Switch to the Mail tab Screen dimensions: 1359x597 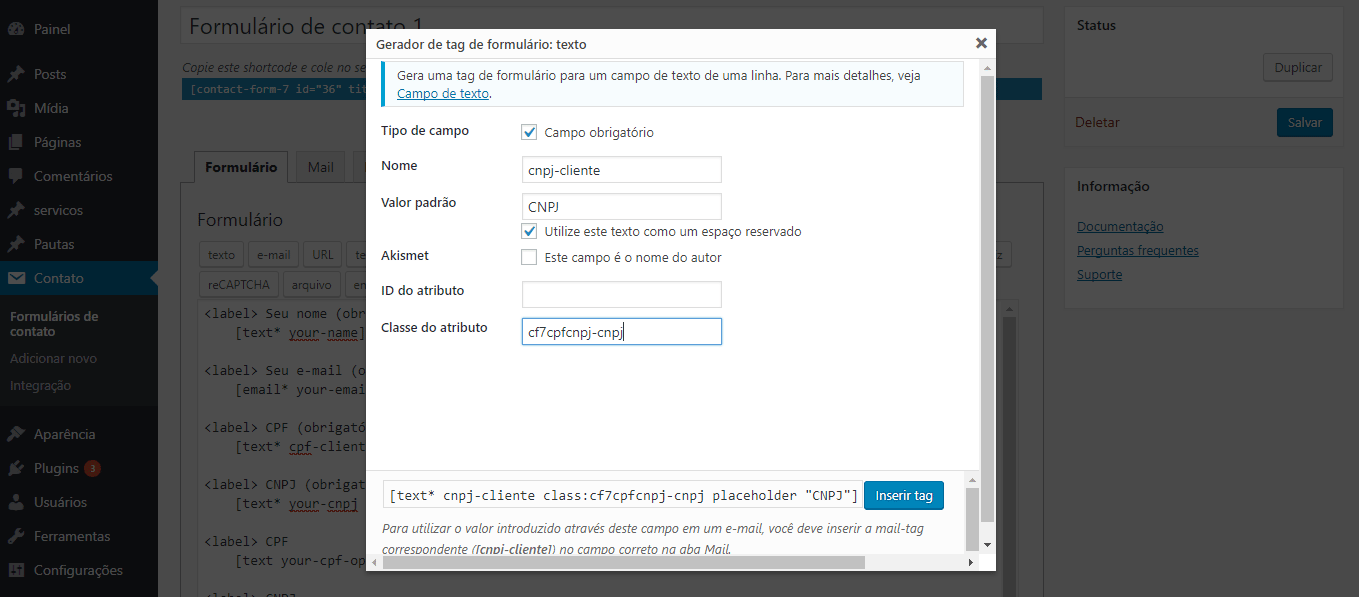pyautogui.click(x=321, y=167)
